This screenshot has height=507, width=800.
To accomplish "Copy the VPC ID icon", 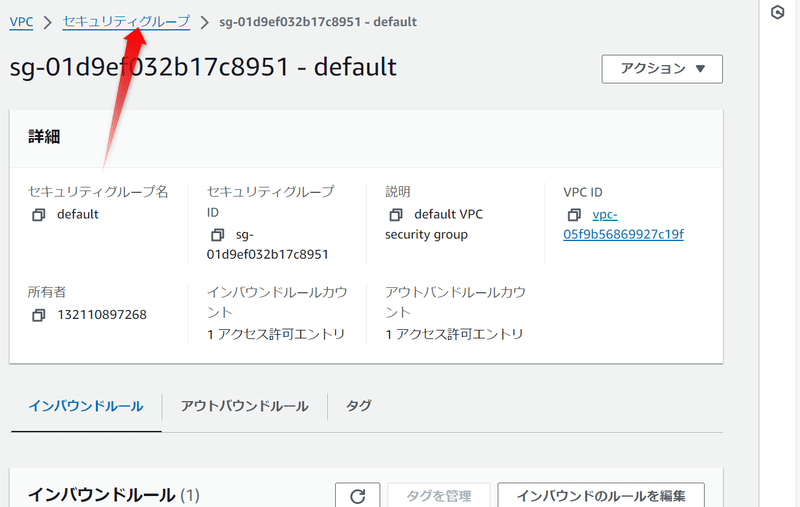I will (x=574, y=214).
